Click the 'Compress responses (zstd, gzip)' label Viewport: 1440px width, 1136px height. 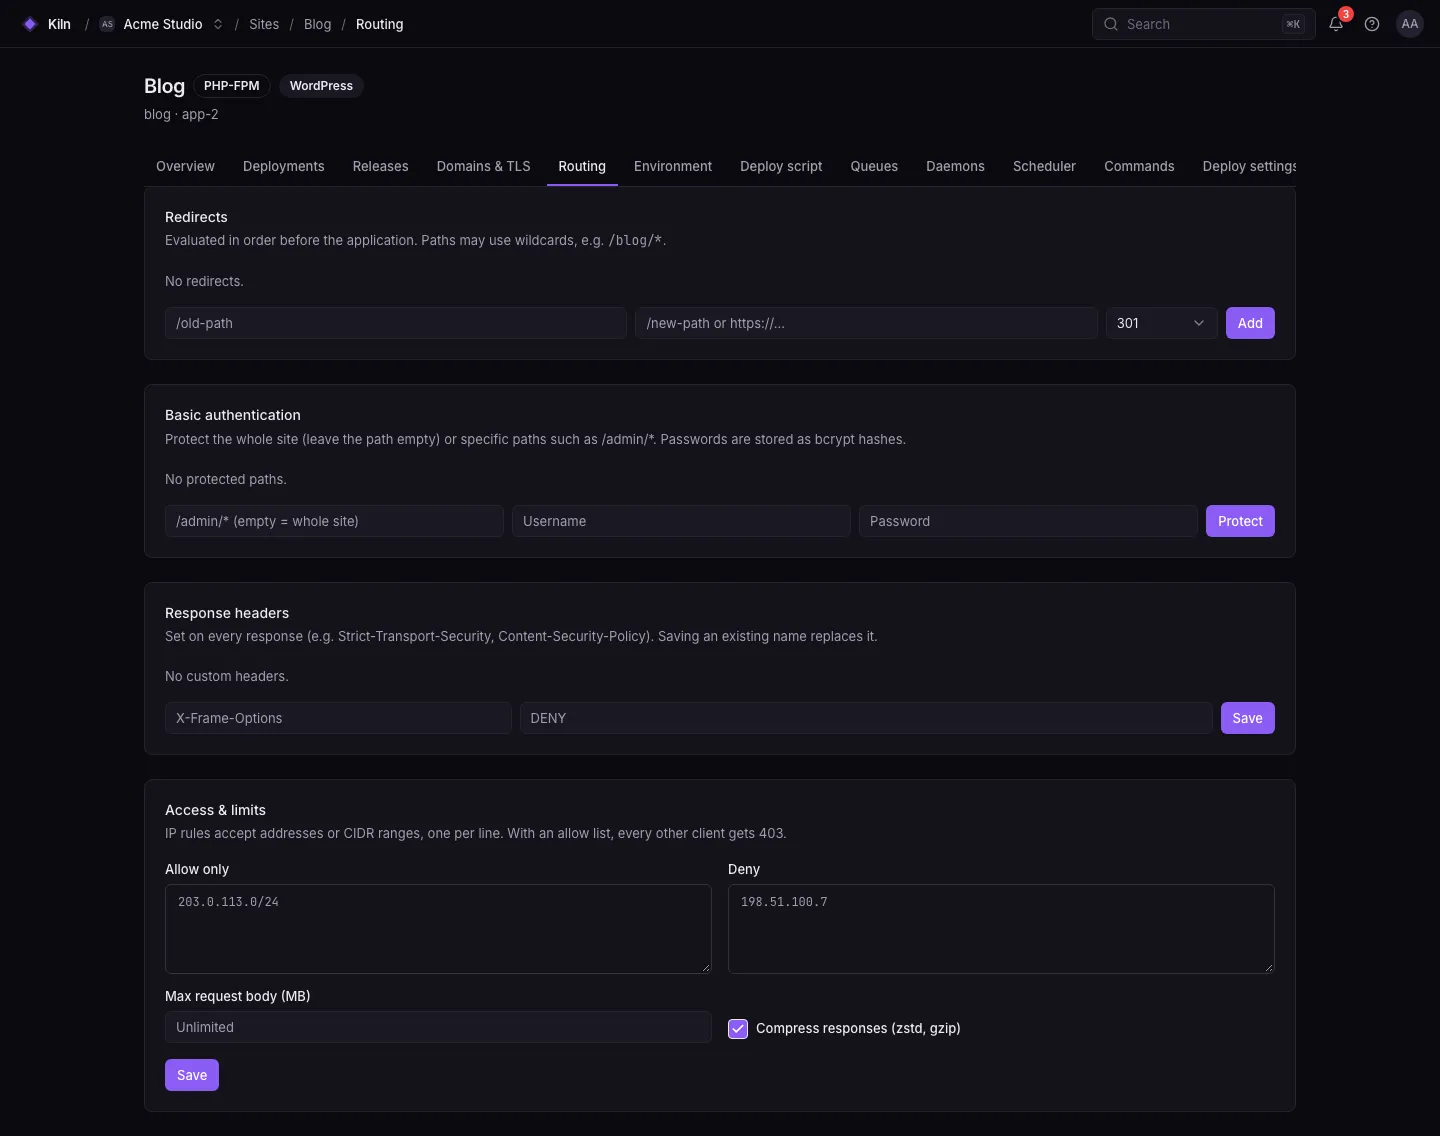pyautogui.click(x=858, y=1028)
